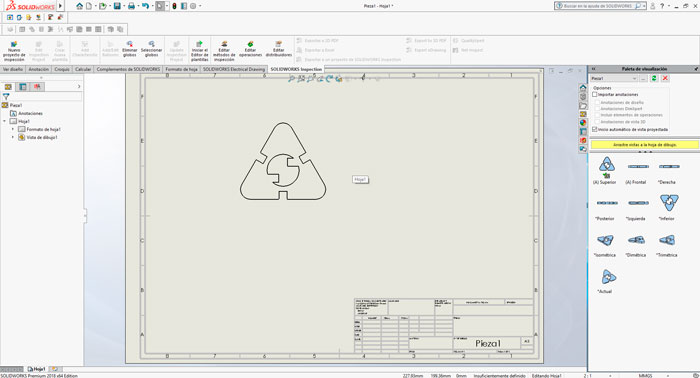Undo the last action

pos(145,6)
